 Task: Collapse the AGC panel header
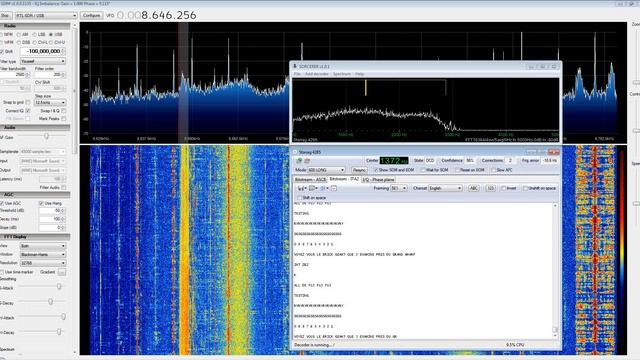tap(35, 195)
